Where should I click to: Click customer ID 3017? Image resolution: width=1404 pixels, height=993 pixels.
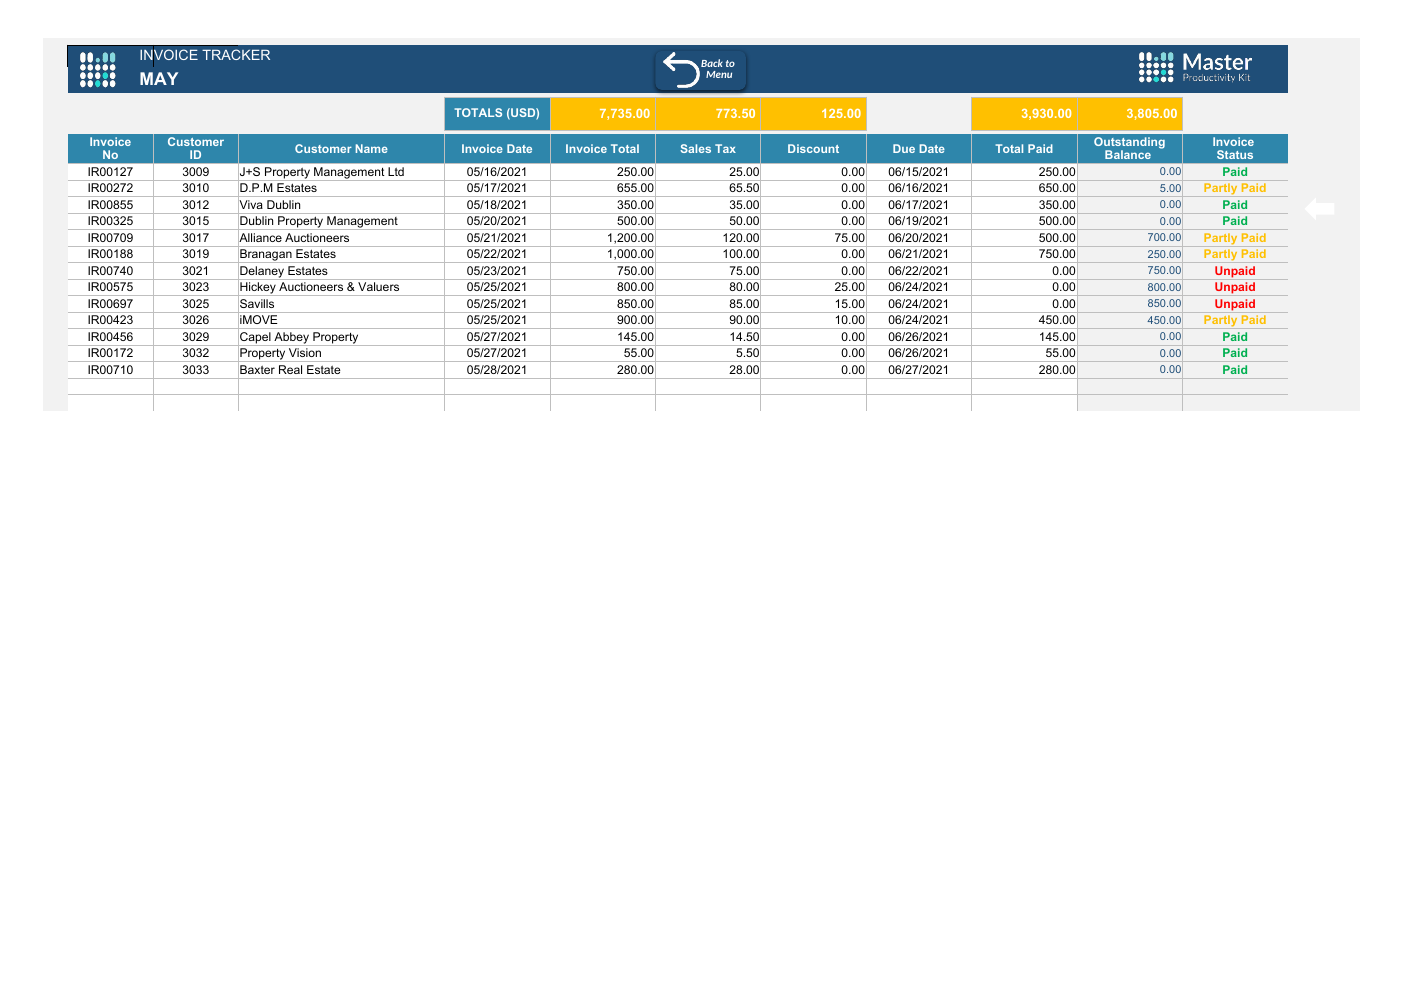196,238
